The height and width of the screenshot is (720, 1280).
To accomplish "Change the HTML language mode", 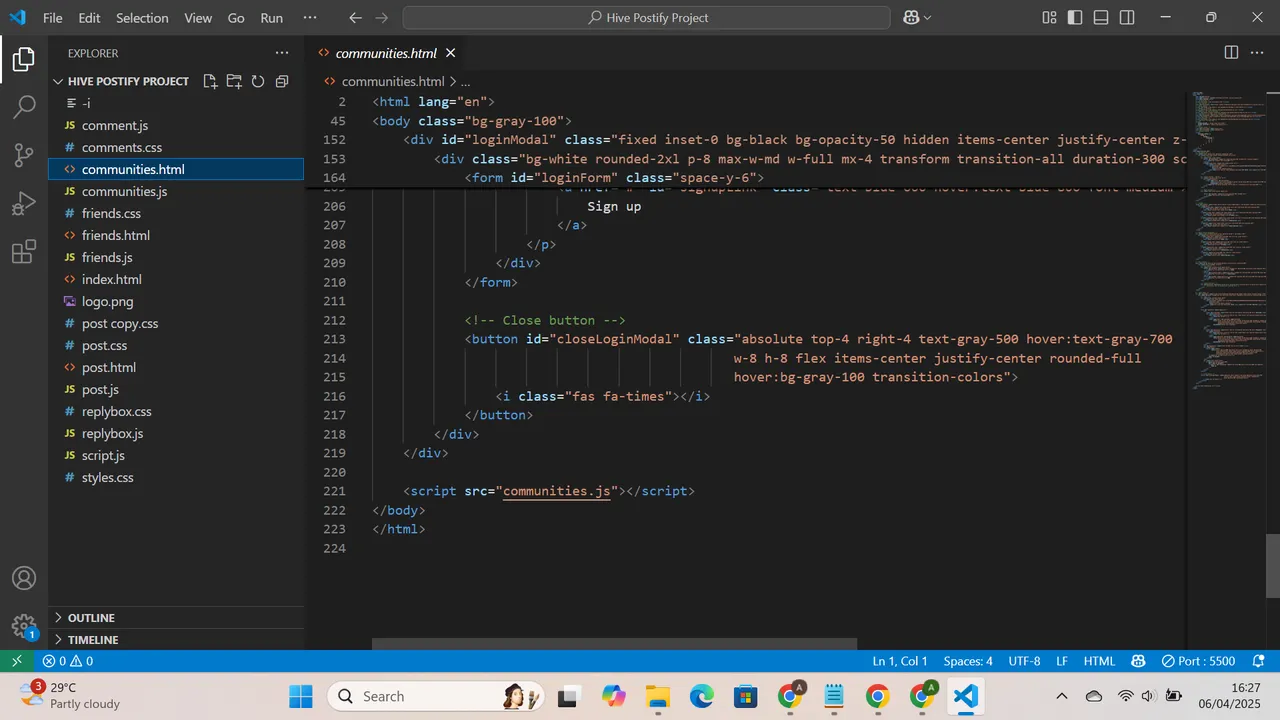I will pos(1099,661).
